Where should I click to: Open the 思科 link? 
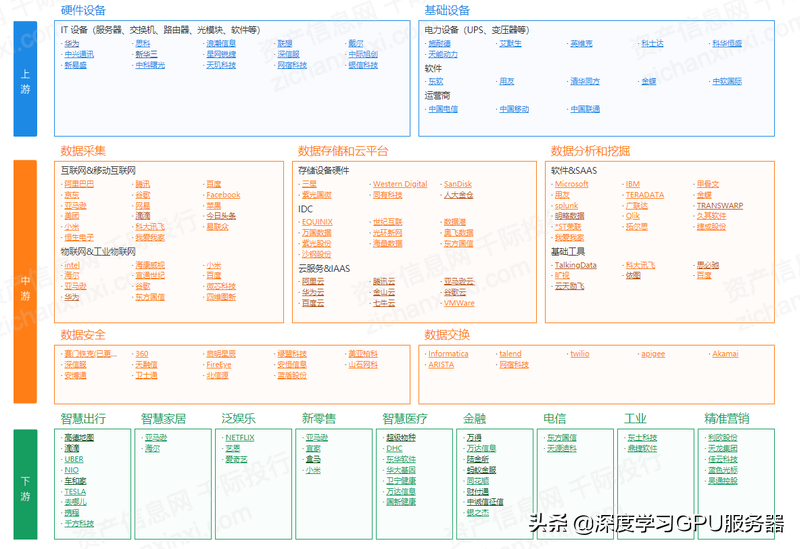(143, 43)
